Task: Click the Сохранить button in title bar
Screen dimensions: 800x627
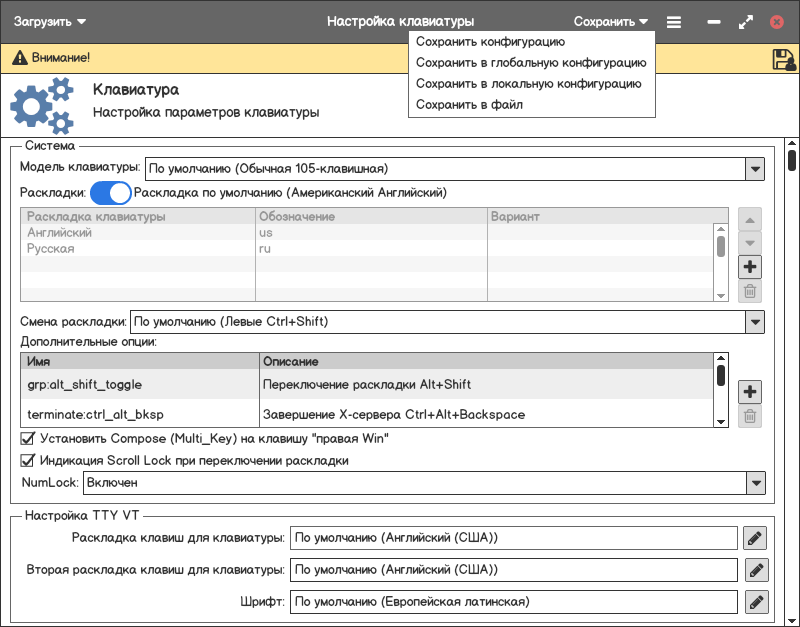Action: point(611,21)
